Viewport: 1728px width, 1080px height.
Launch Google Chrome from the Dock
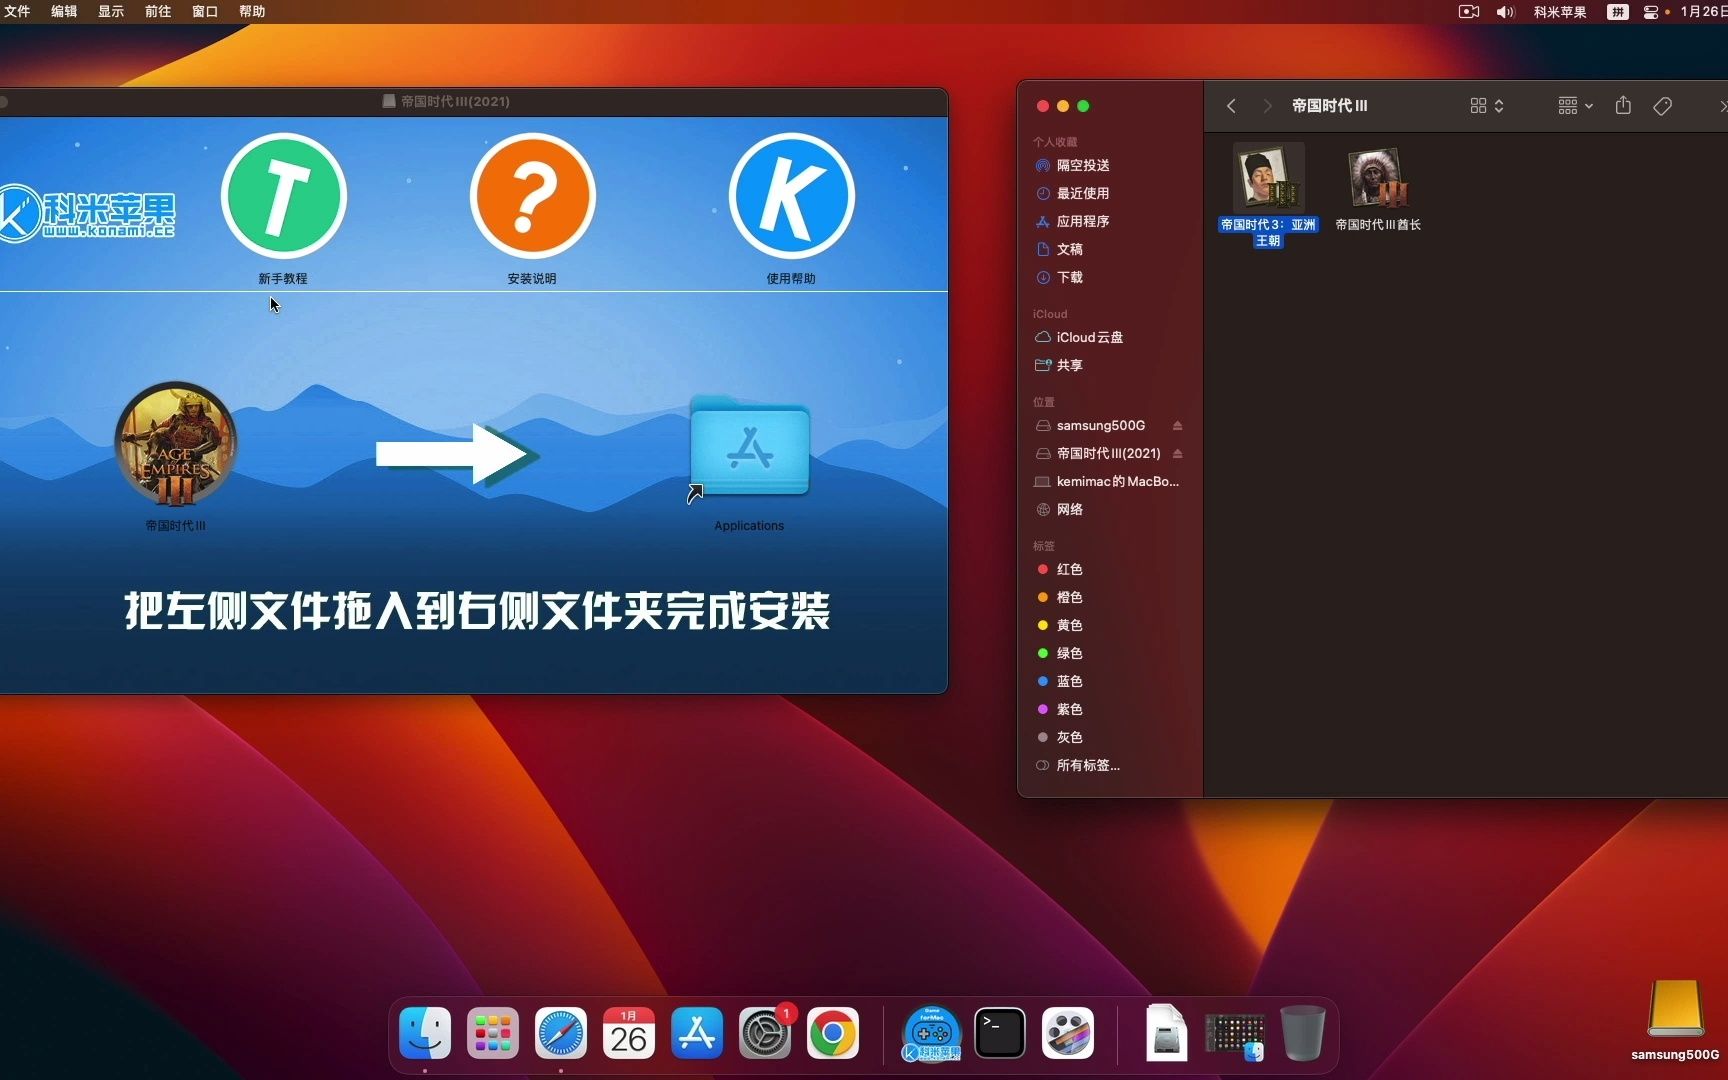tap(833, 1033)
